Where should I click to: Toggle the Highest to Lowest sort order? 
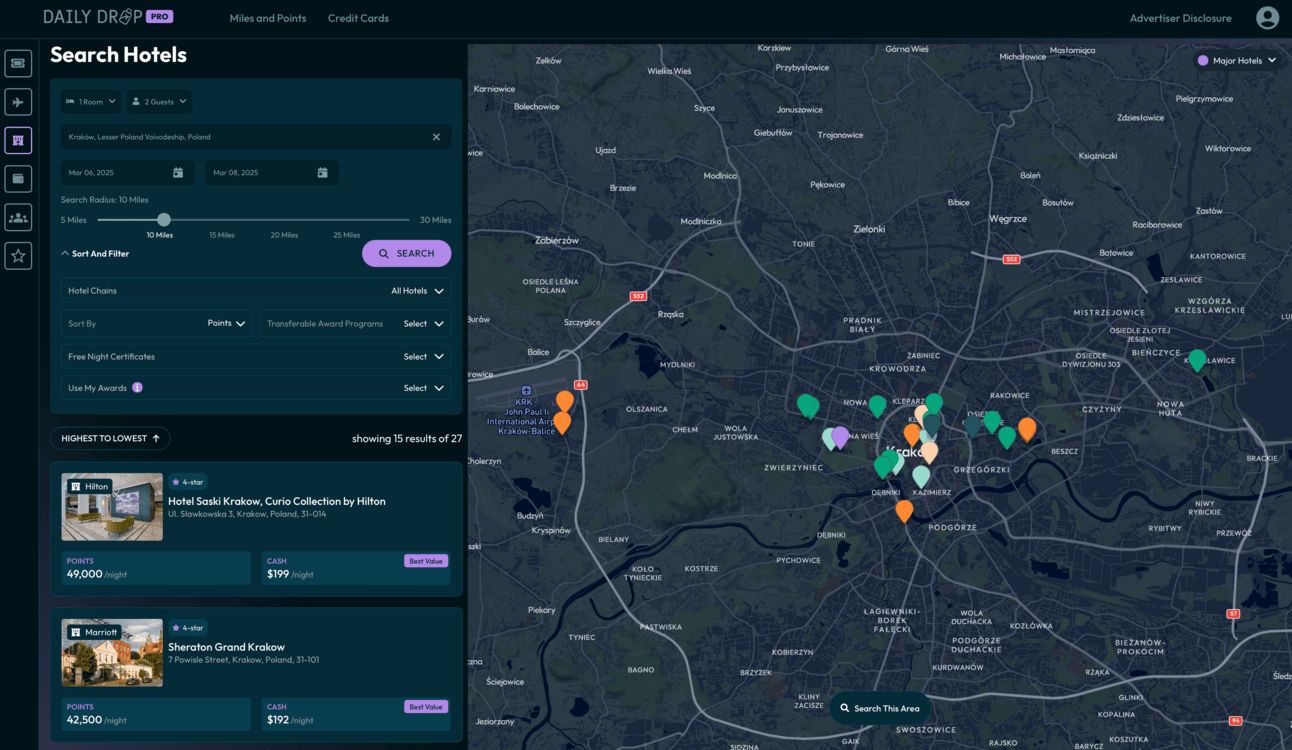point(110,438)
